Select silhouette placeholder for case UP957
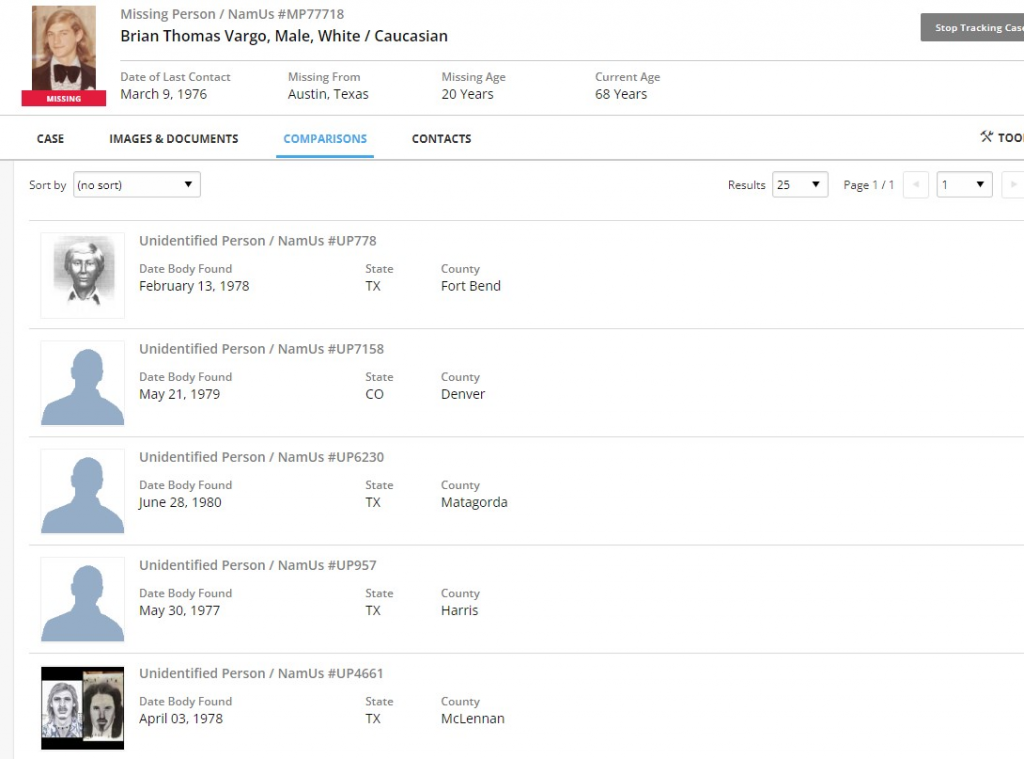 (83, 600)
